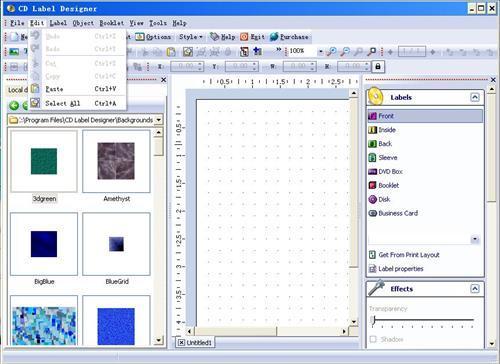
Task: Click canvas horizontal scroll left arrow
Action: point(189,331)
